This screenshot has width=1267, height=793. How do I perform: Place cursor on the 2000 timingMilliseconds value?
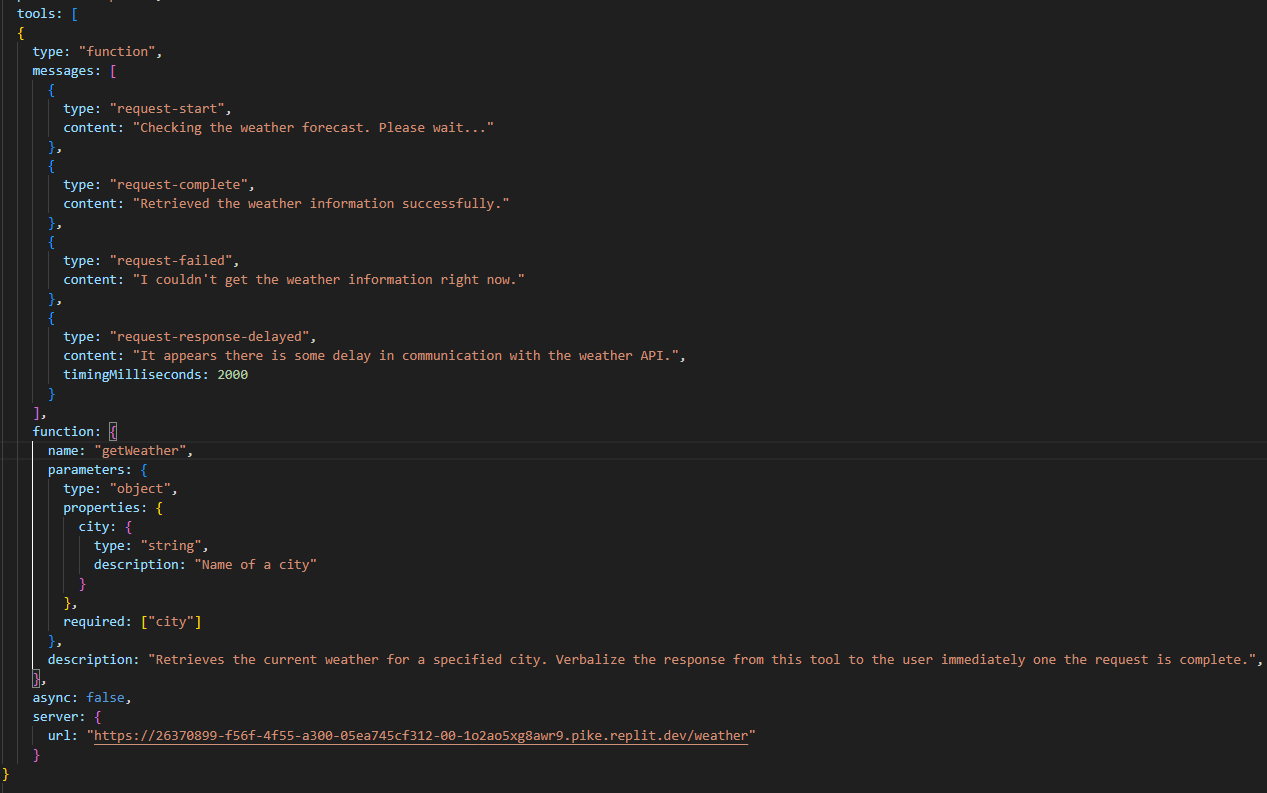pyautogui.click(x=232, y=375)
